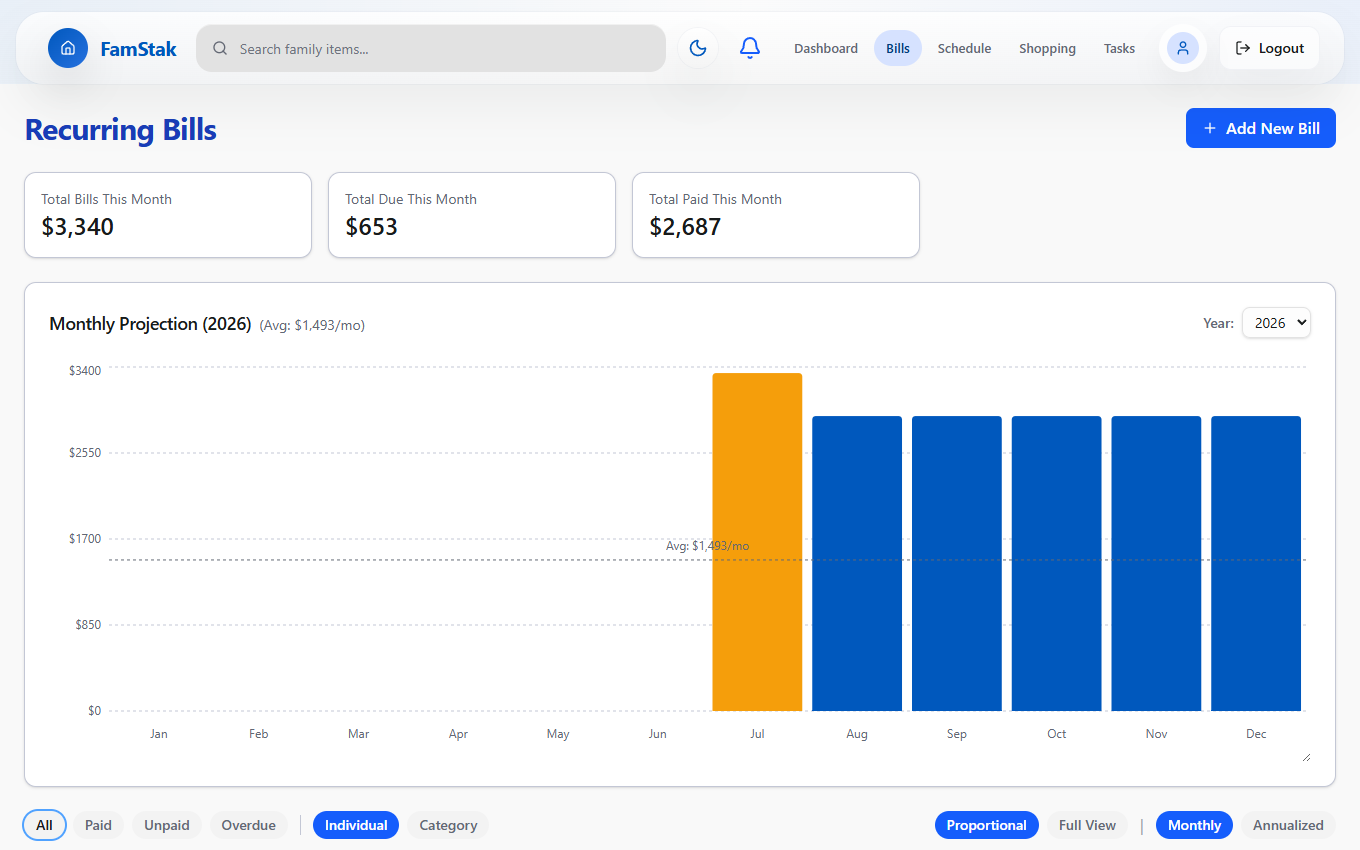Select the All filter chip

click(44, 825)
